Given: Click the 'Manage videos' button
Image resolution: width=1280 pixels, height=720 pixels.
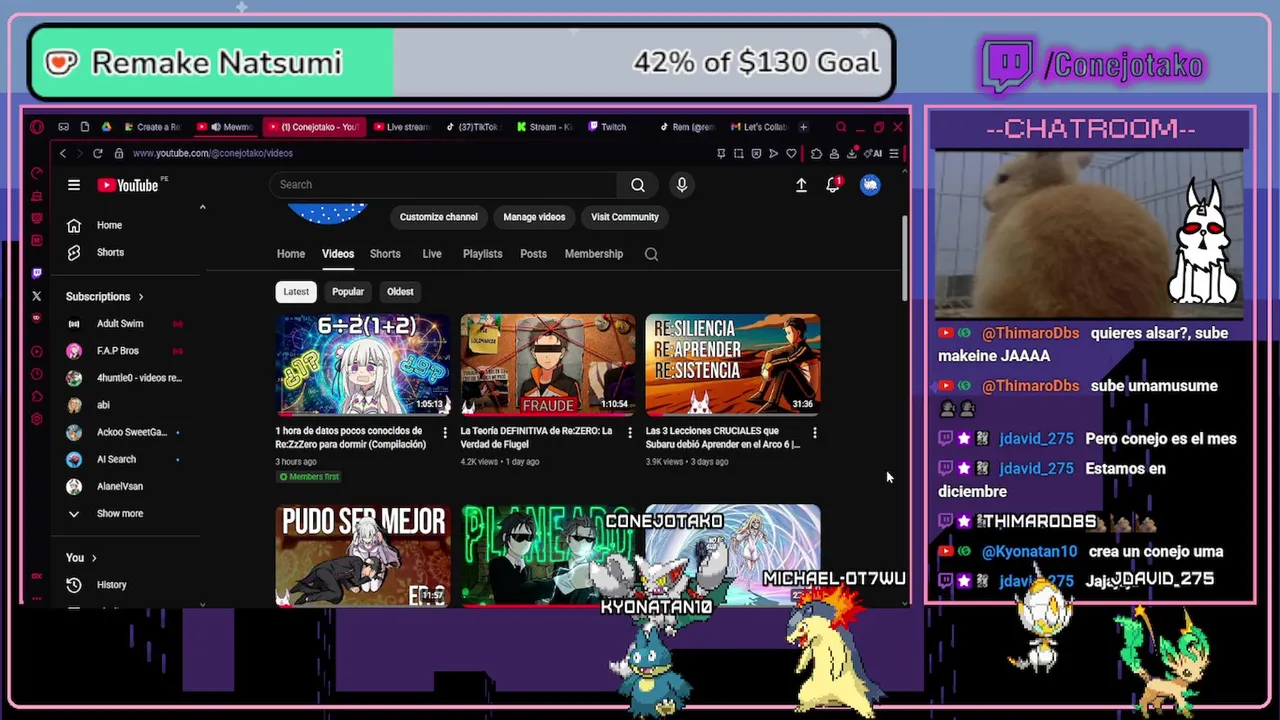Looking at the screenshot, I should (x=534, y=217).
